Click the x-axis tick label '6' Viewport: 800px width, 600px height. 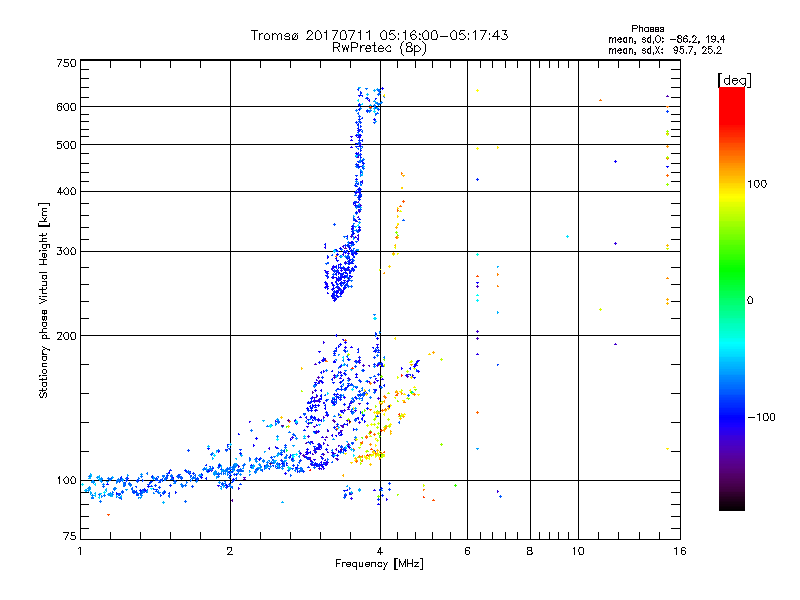[x=467, y=551]
